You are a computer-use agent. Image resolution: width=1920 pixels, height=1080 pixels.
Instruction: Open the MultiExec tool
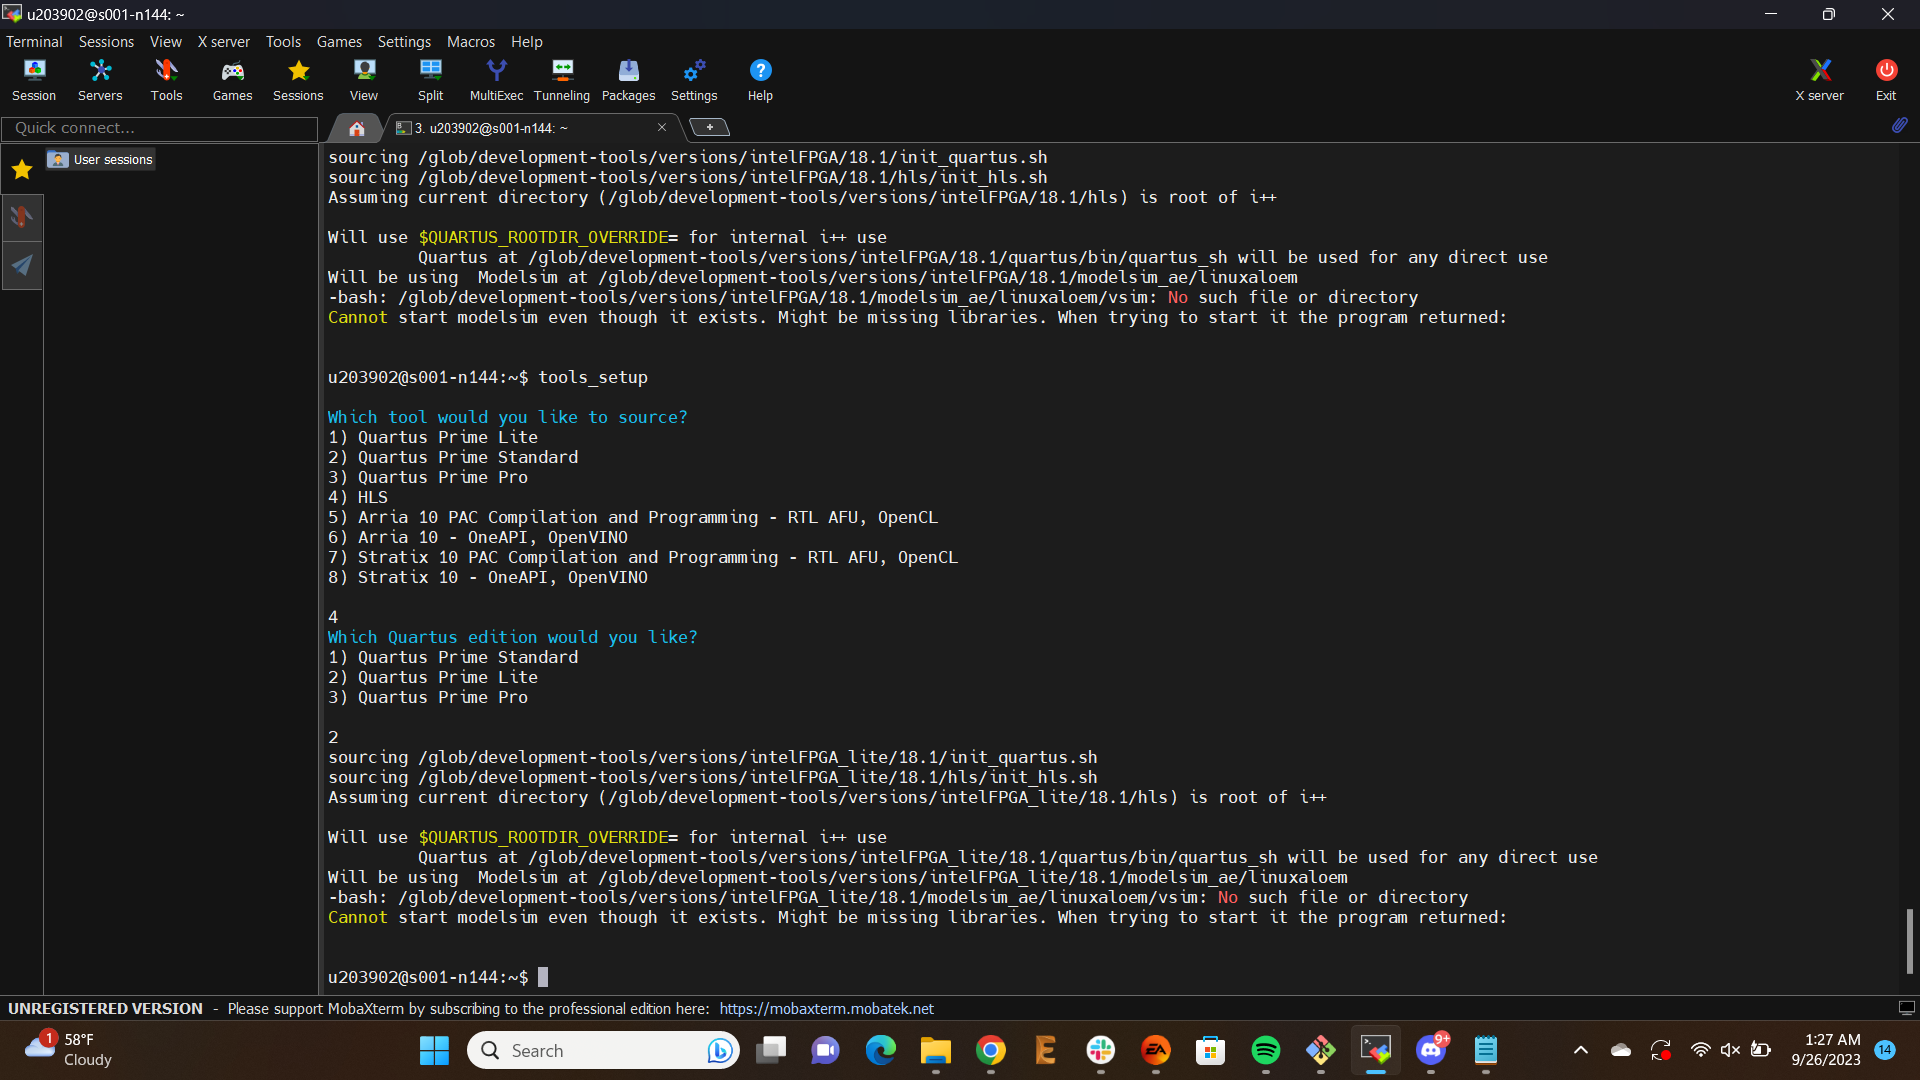click(496, 78)
